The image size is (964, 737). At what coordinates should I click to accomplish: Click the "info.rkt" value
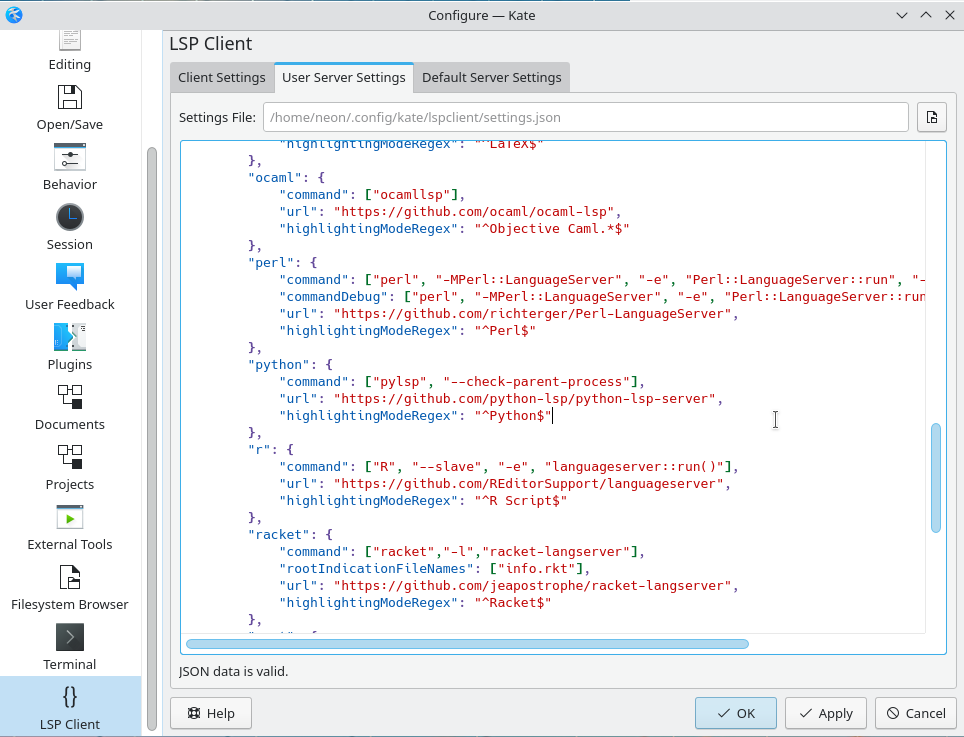[537, 569]
